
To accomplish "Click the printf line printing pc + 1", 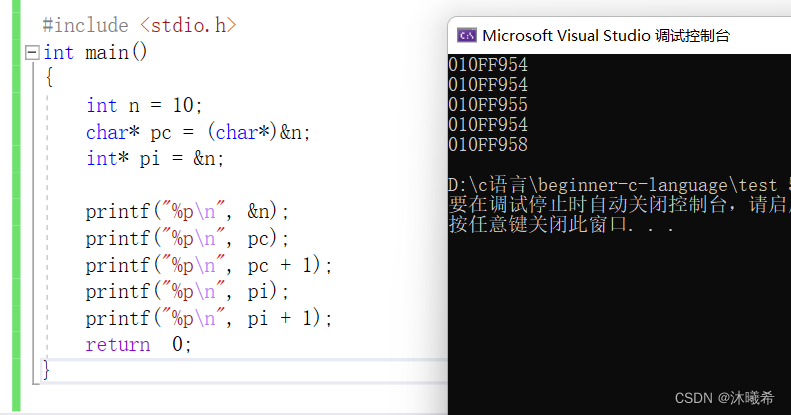I will point(209,265).
